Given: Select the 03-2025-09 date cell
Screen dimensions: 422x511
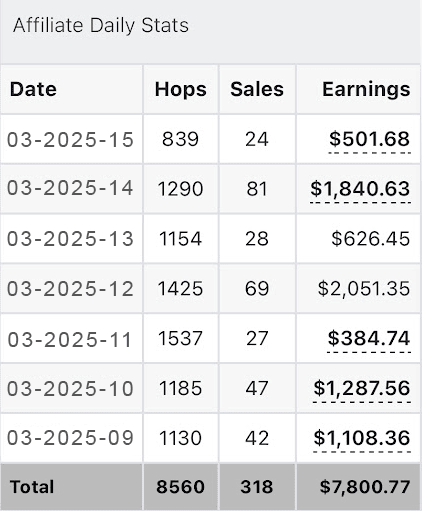Looking at the screenshot, I should tap(70, 438).
